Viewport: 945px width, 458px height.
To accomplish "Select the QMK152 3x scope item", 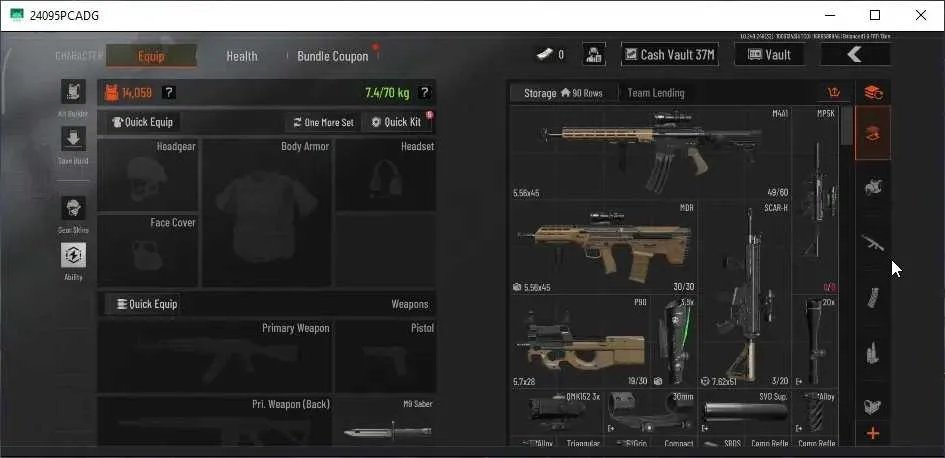I will pyautogui.click(x=557, y=412).
